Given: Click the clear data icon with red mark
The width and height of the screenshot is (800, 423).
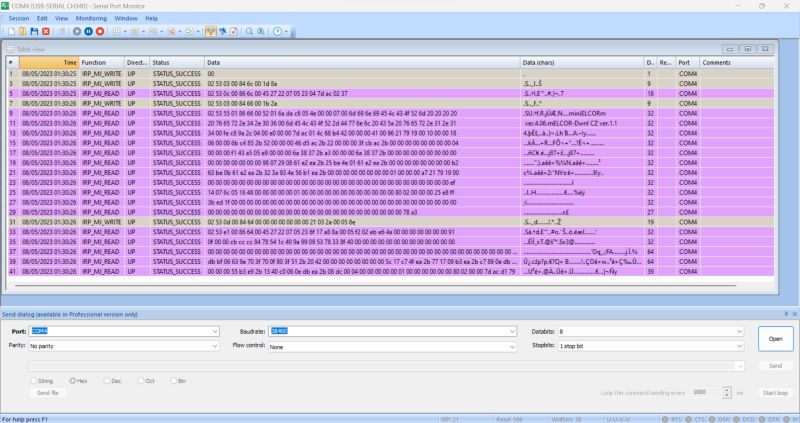Looking at the screenshot, I should click(x=234, y=31).
